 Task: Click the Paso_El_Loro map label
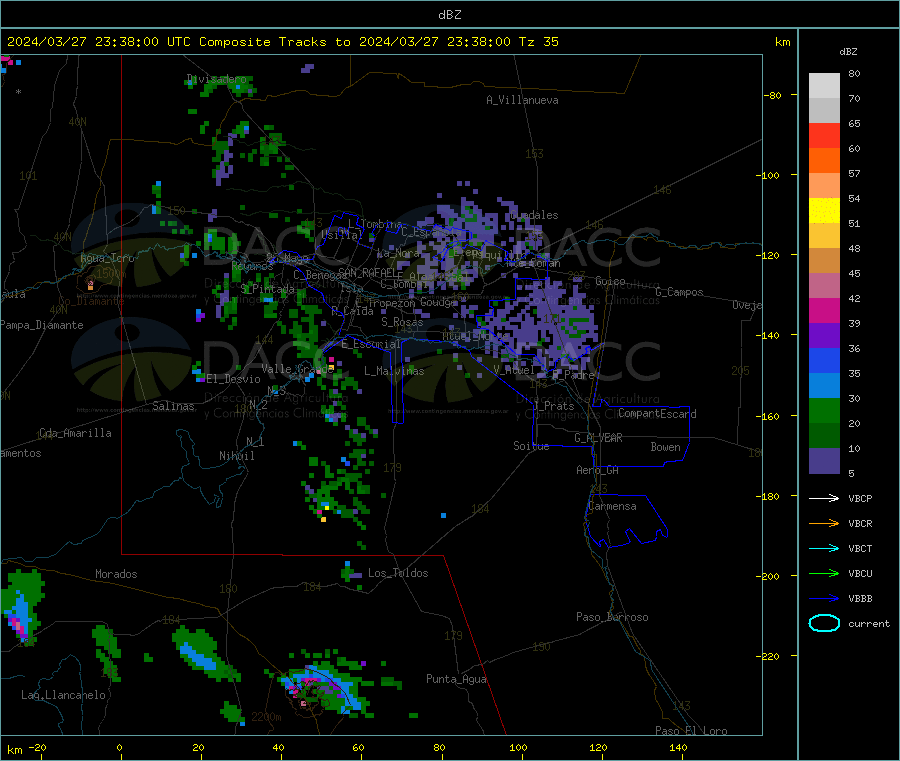(691, 731)
